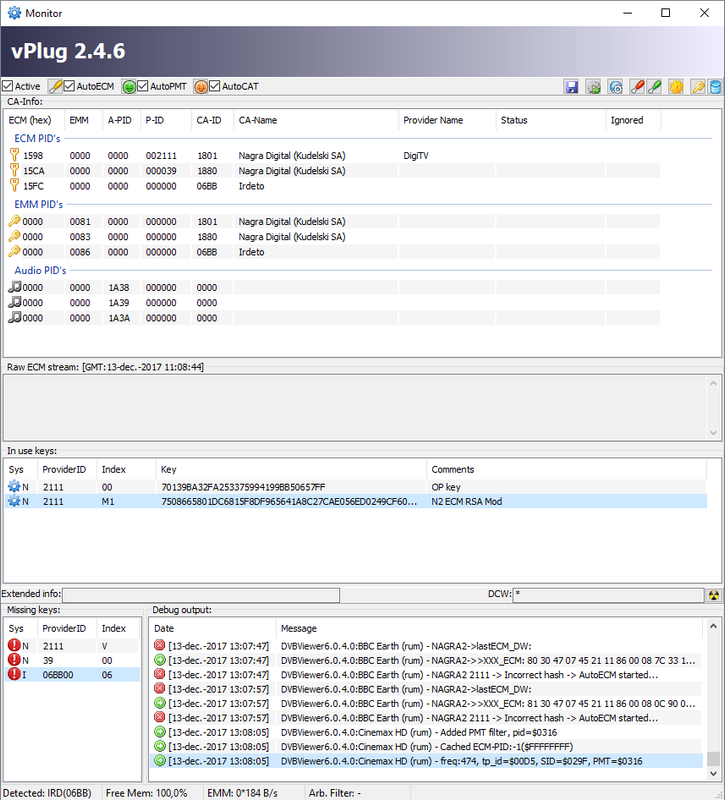Viewport: 725px width, 800px height.
Task: Click debug output scrollbar up arrow
Action: click(x=713, y=626)
